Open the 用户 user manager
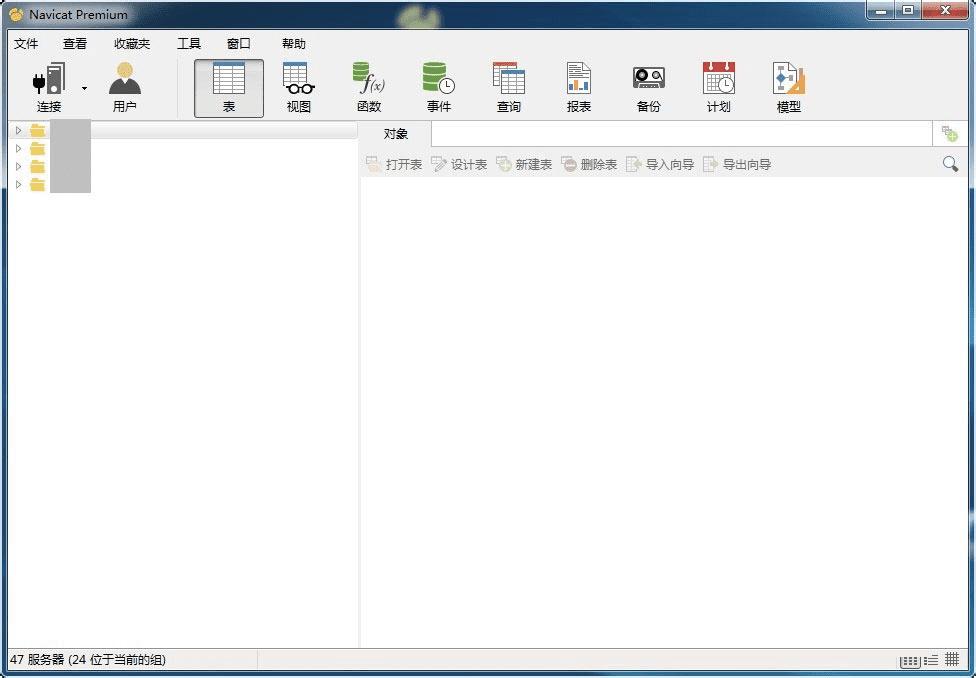The width and height of the screenshot is (976, 678). (124, 88)
